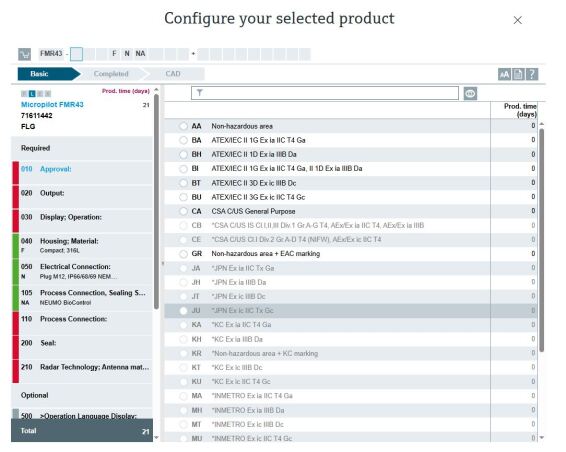Click the material number 71611442

pyautogui.click(x=36, y=116)
